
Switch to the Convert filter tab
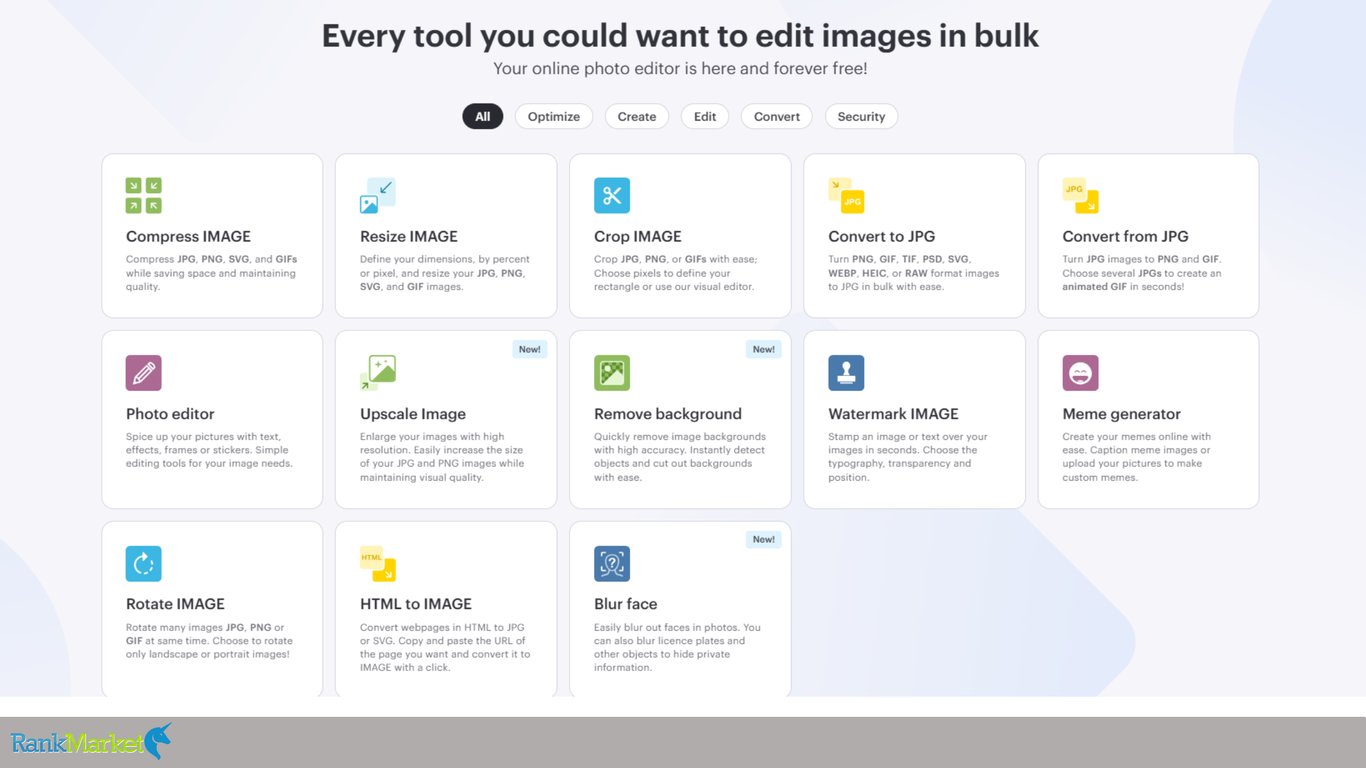tap(777, 117)
